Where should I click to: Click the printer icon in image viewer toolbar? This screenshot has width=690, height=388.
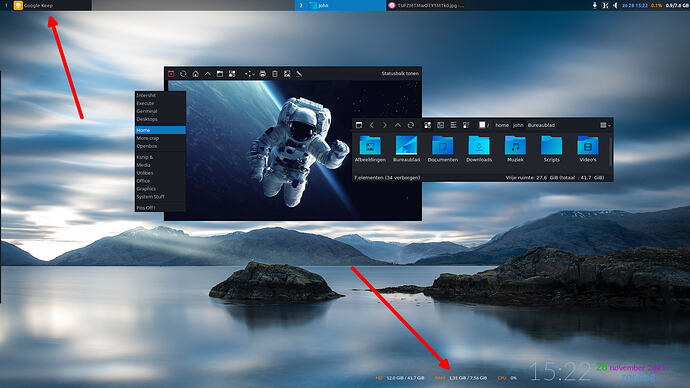pos(263,74)
